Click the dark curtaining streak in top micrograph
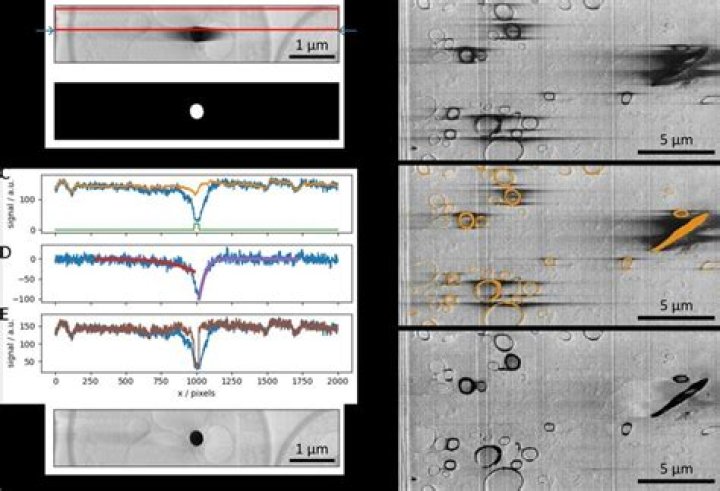Viewport: 720px width, 491px height. (197, 34)
